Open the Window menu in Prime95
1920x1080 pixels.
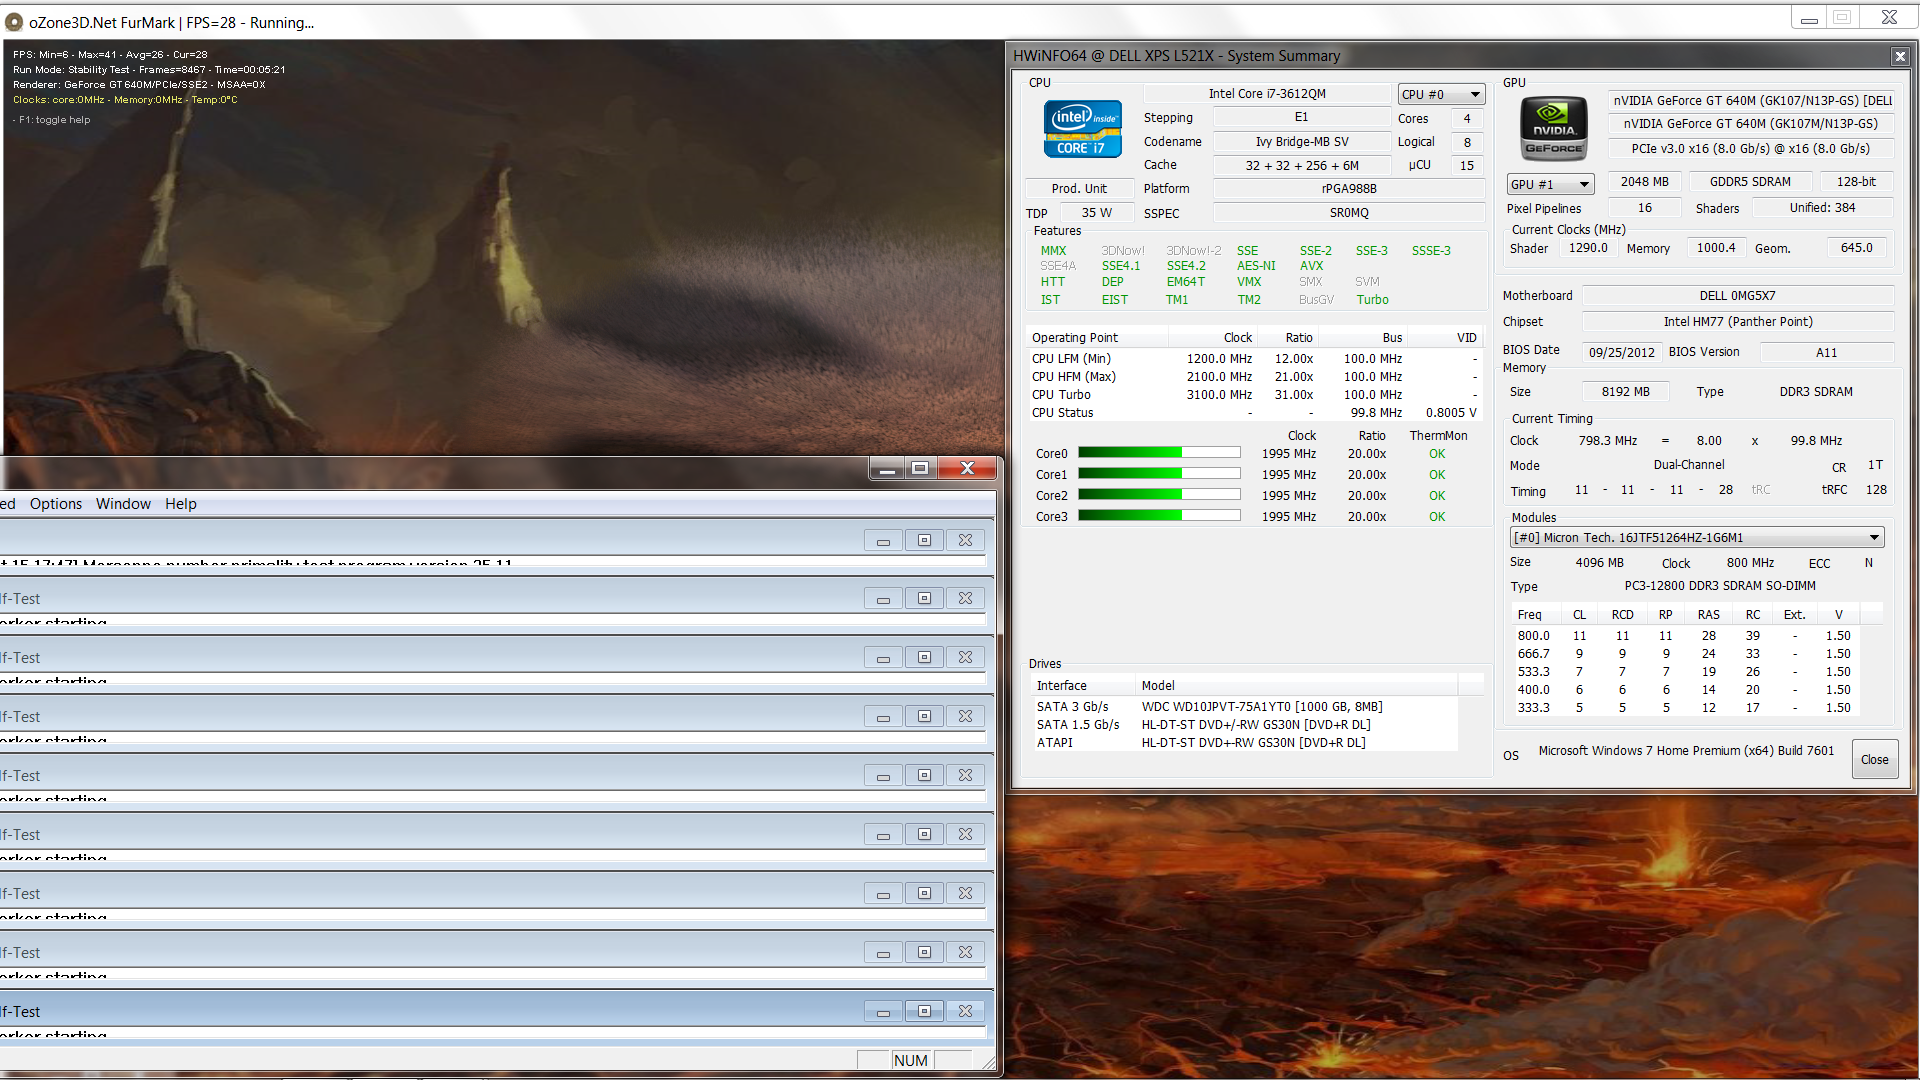coord(123,504)
